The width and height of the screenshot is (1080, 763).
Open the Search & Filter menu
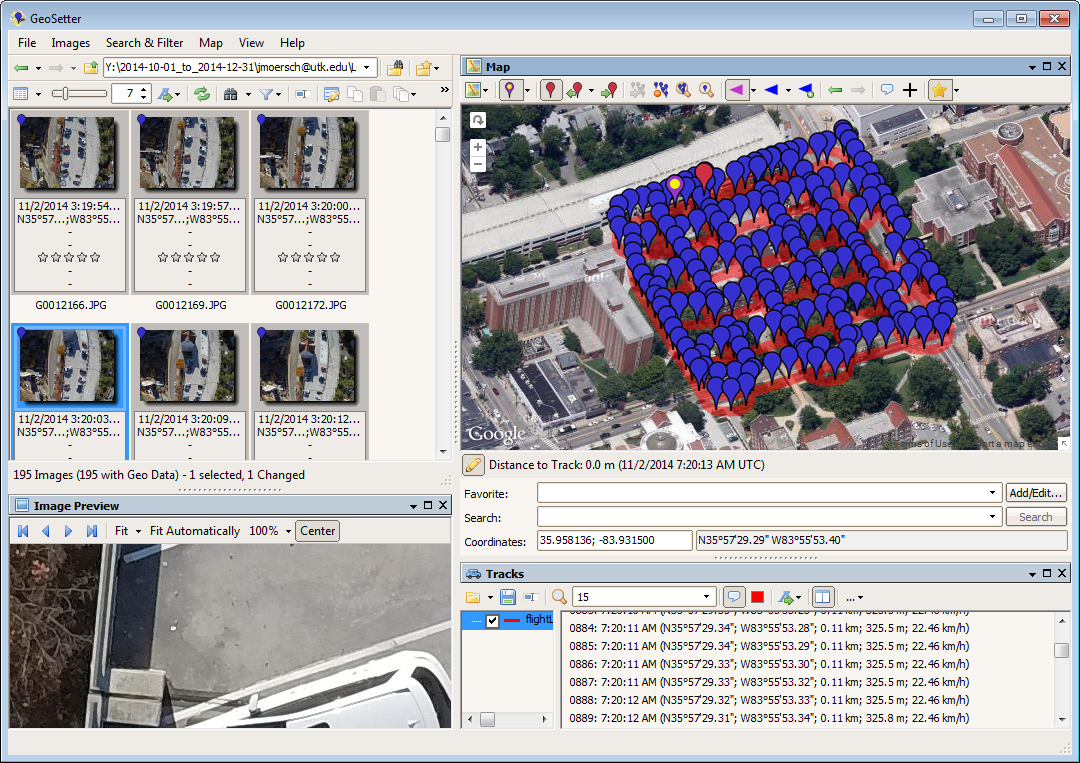[x=144, y=43]
